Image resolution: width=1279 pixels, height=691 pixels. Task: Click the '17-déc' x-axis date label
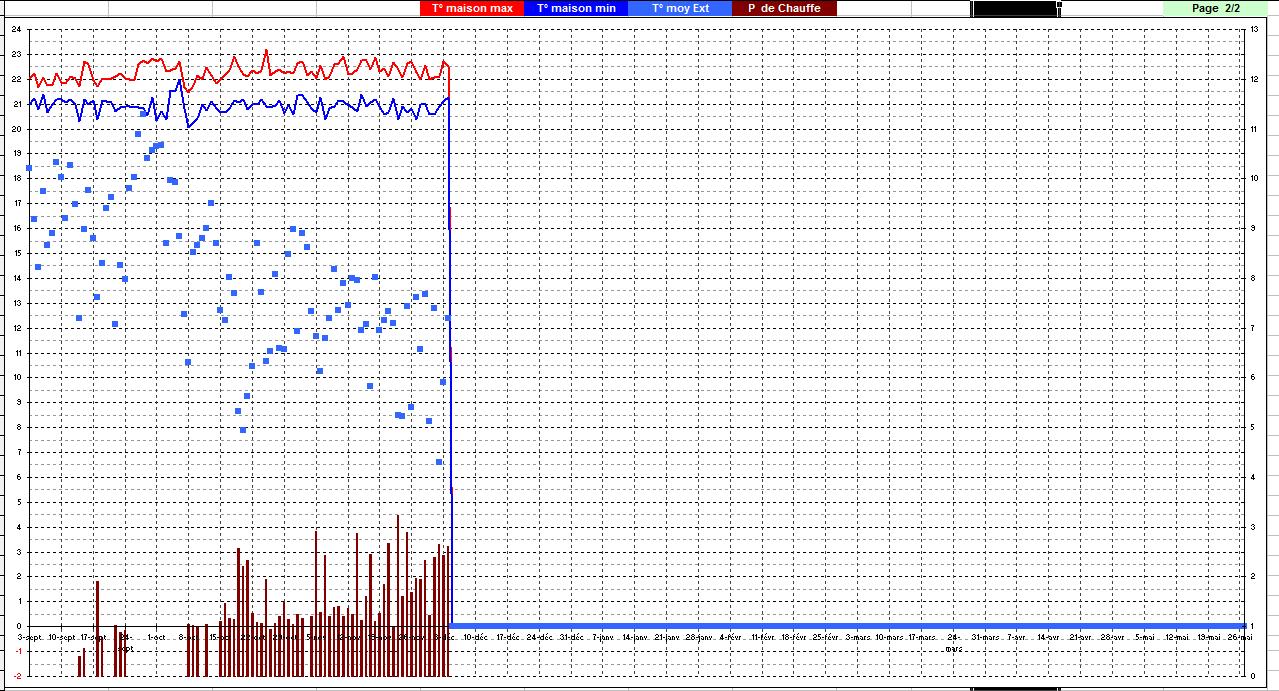506,637
